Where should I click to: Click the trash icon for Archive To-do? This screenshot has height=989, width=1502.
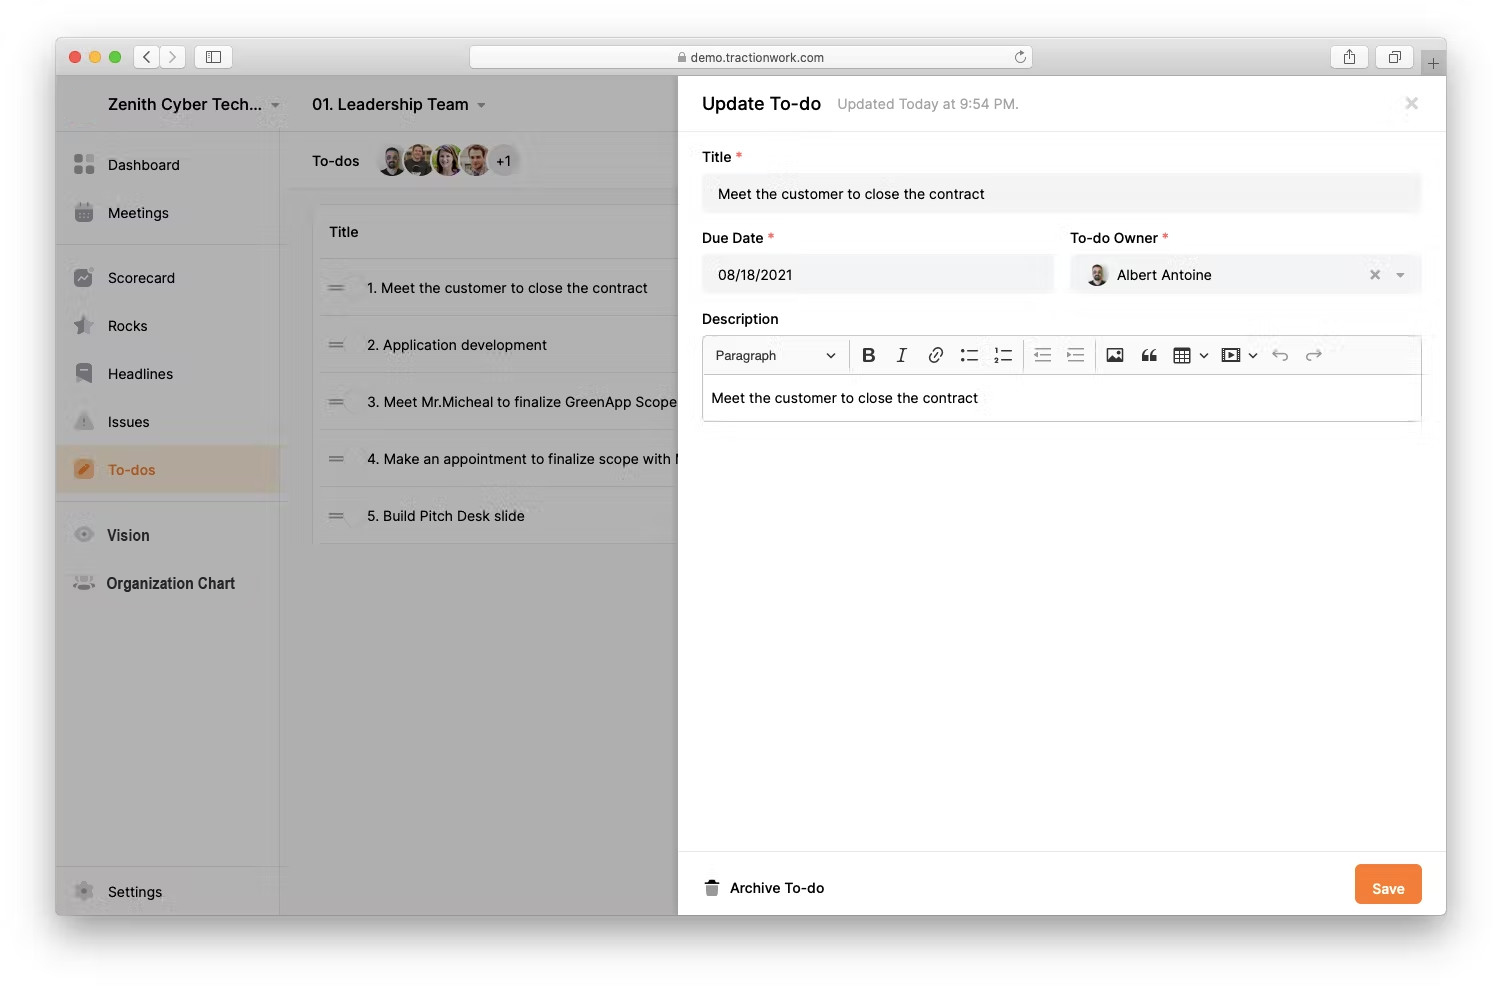tap(712, 888)
